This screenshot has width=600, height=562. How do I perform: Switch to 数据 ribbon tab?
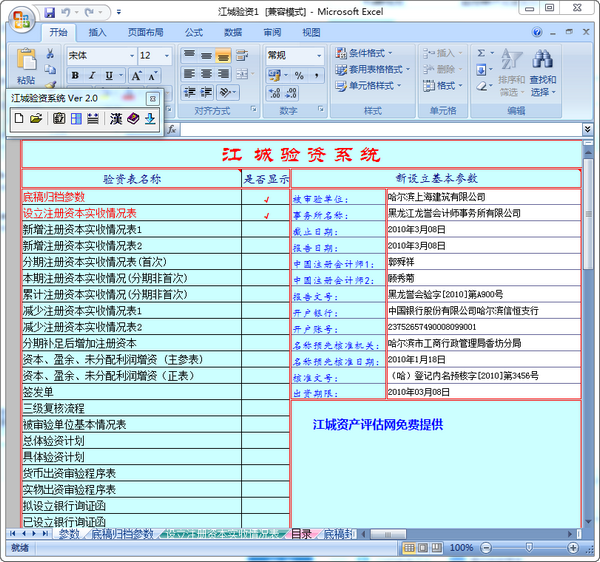(x=233, y=33)
